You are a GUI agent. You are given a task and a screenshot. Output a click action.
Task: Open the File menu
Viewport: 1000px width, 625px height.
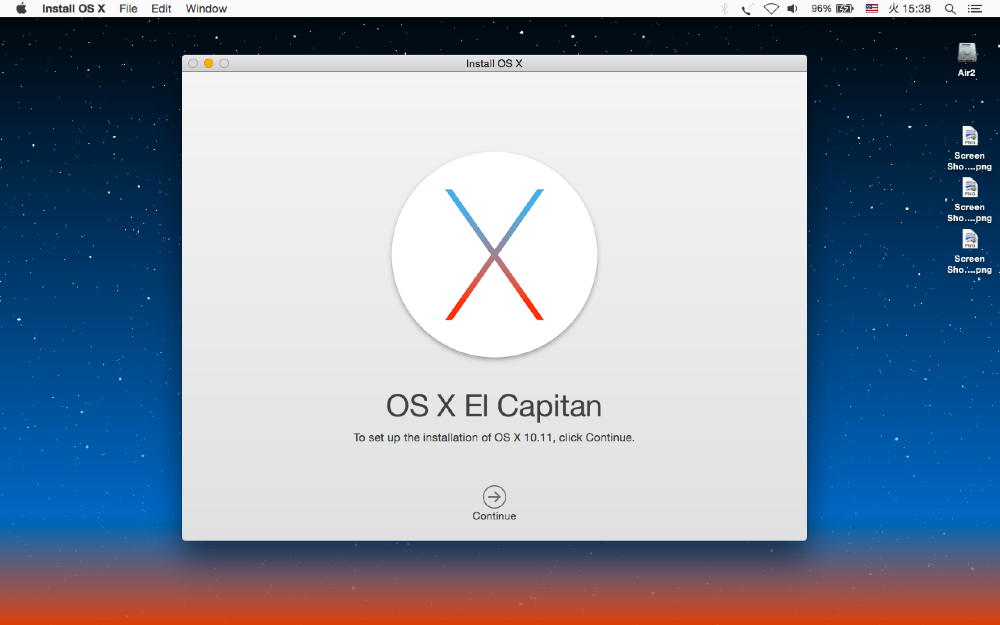pos(128,8)
